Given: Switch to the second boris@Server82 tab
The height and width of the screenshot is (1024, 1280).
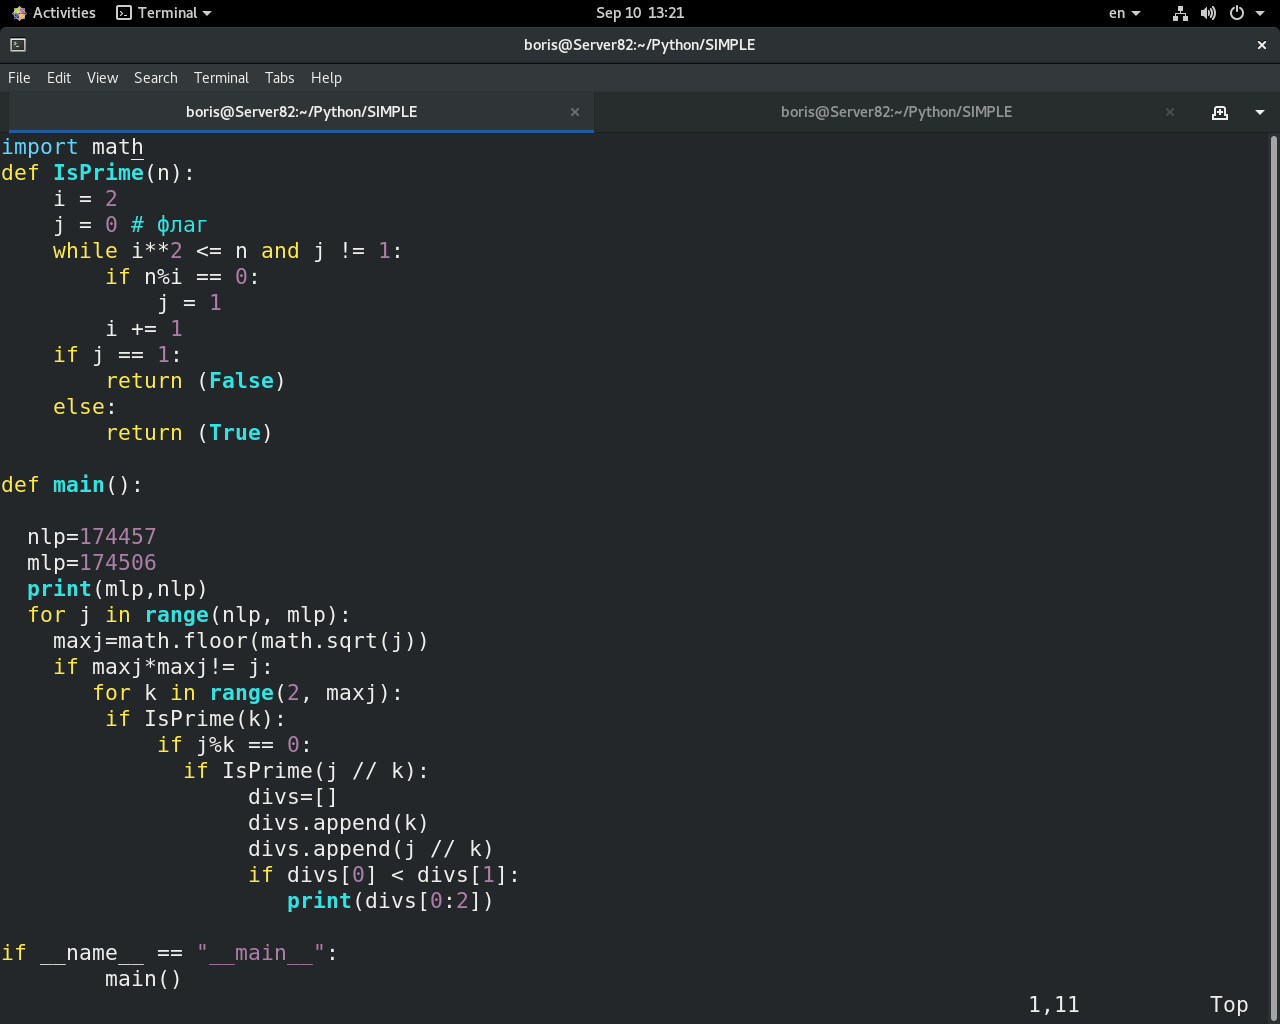Looking at the screenshot, I should 896,112.
